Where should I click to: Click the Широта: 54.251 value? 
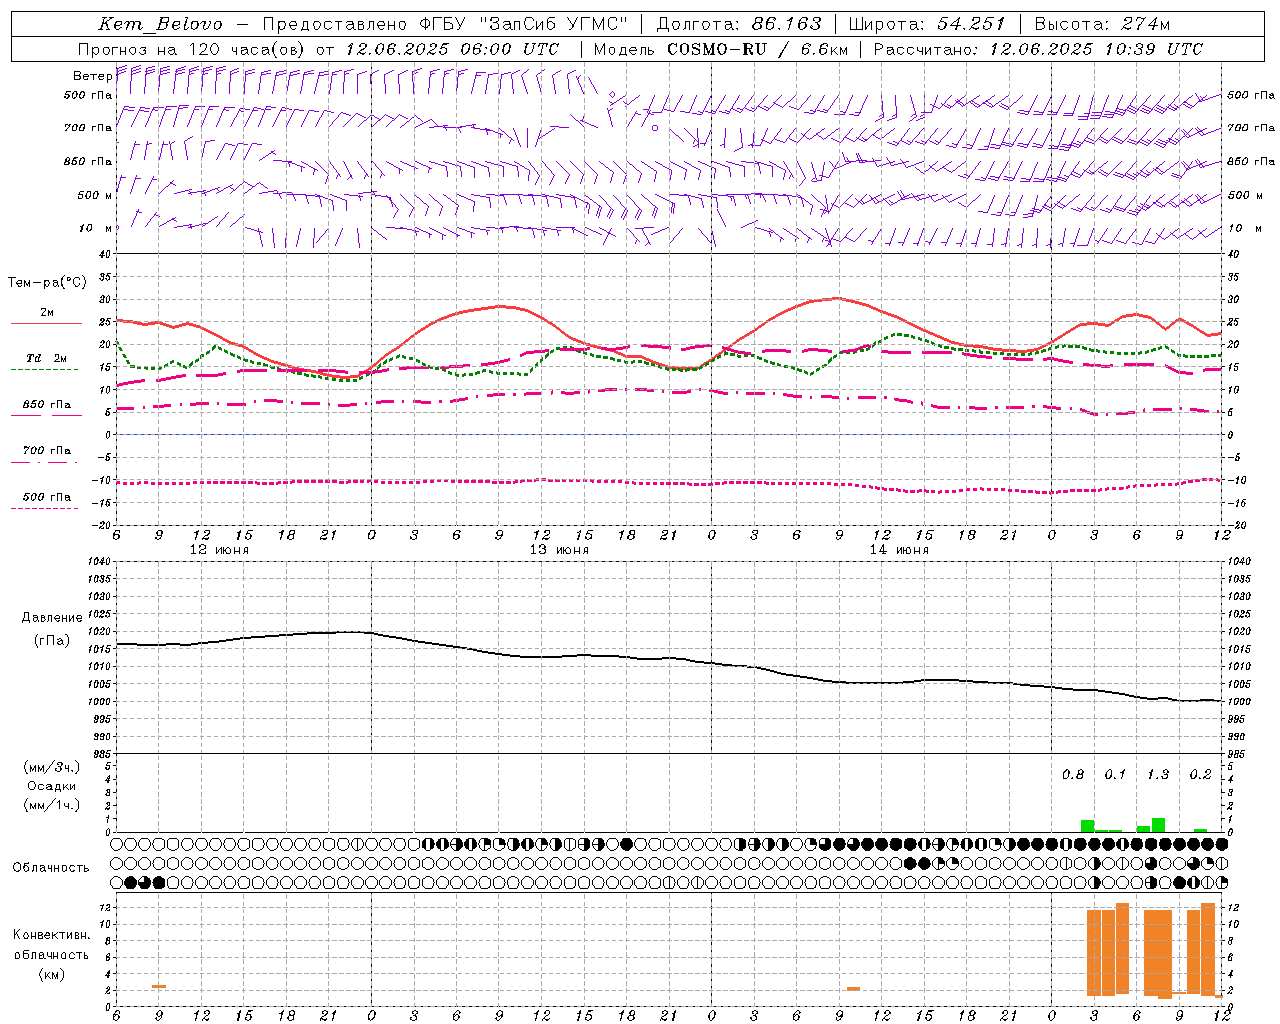(927, 24)
